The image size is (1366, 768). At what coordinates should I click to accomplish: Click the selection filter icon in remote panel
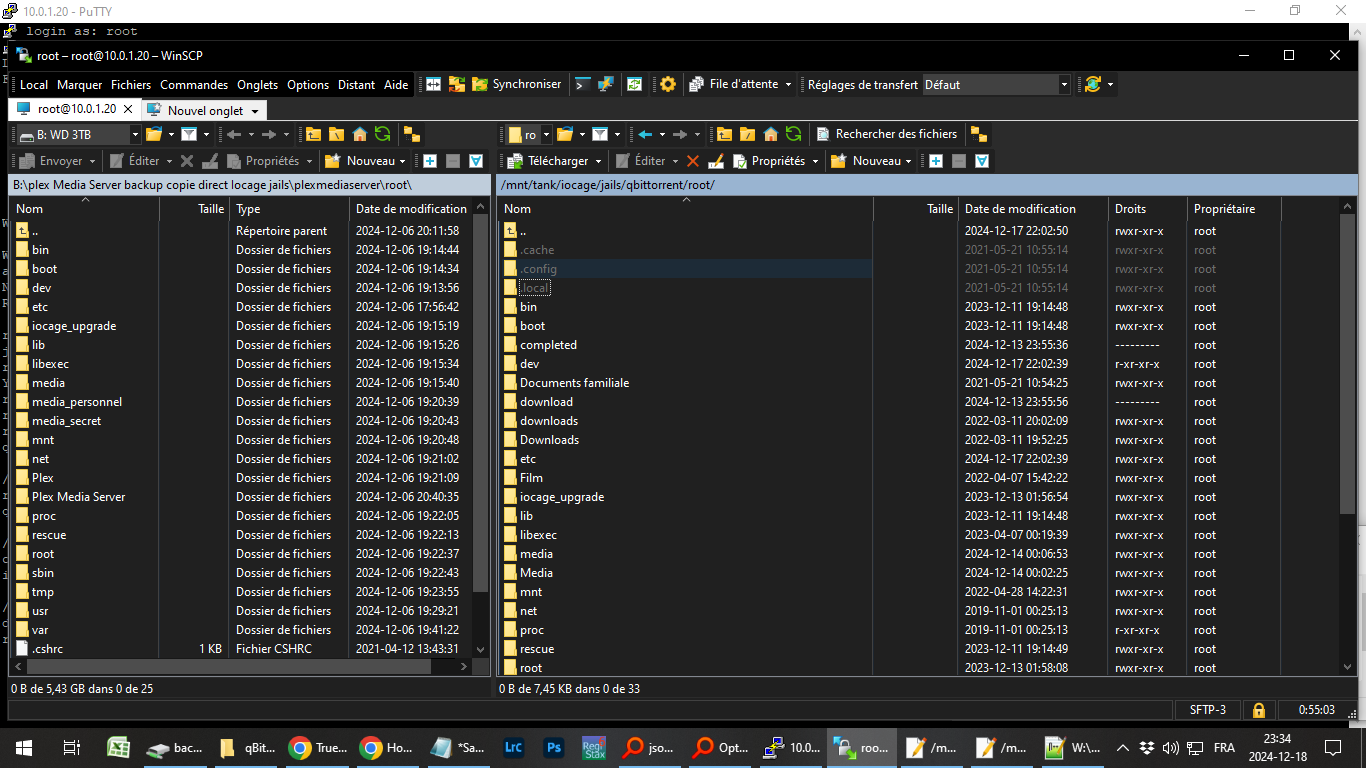coord(982,161)
